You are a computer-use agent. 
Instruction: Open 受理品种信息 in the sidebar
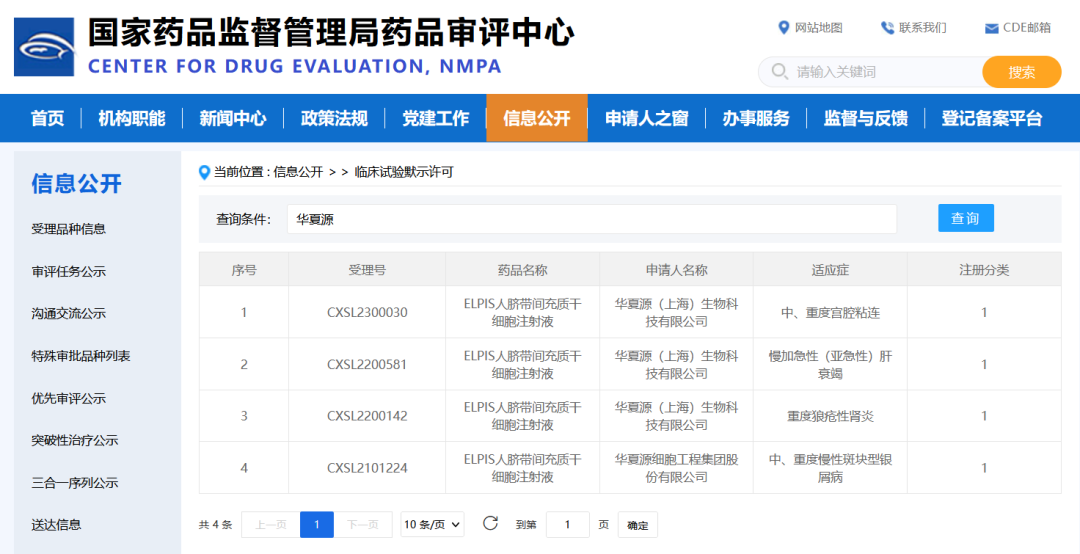coord(69,229)
